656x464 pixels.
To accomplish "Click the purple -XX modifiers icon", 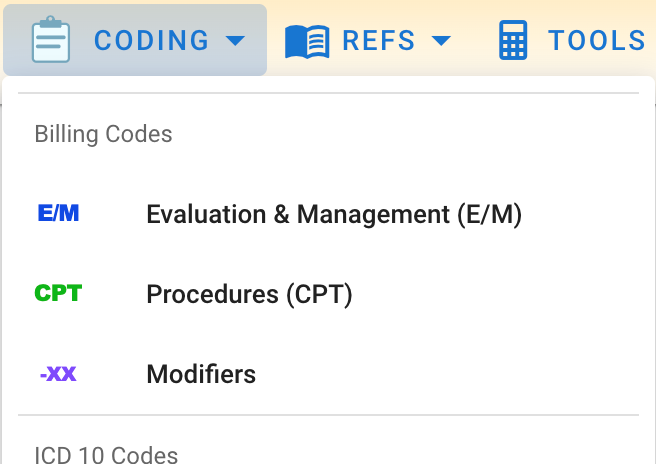I will point(58,374).
